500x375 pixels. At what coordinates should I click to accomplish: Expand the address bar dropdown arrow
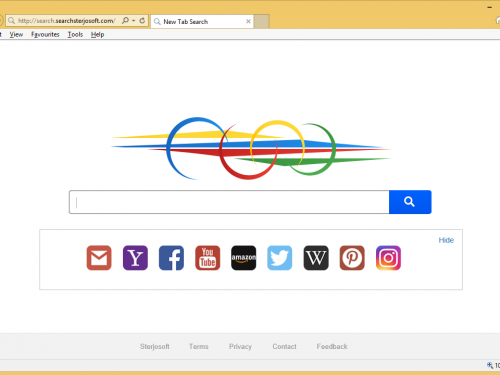click(134, 21)
